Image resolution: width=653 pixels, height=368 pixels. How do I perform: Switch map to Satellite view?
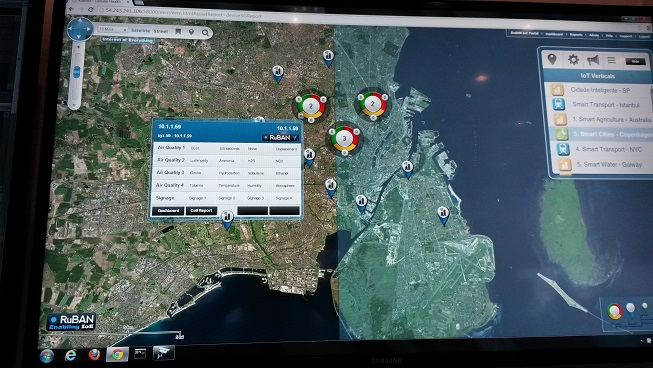tap(140, 31)
